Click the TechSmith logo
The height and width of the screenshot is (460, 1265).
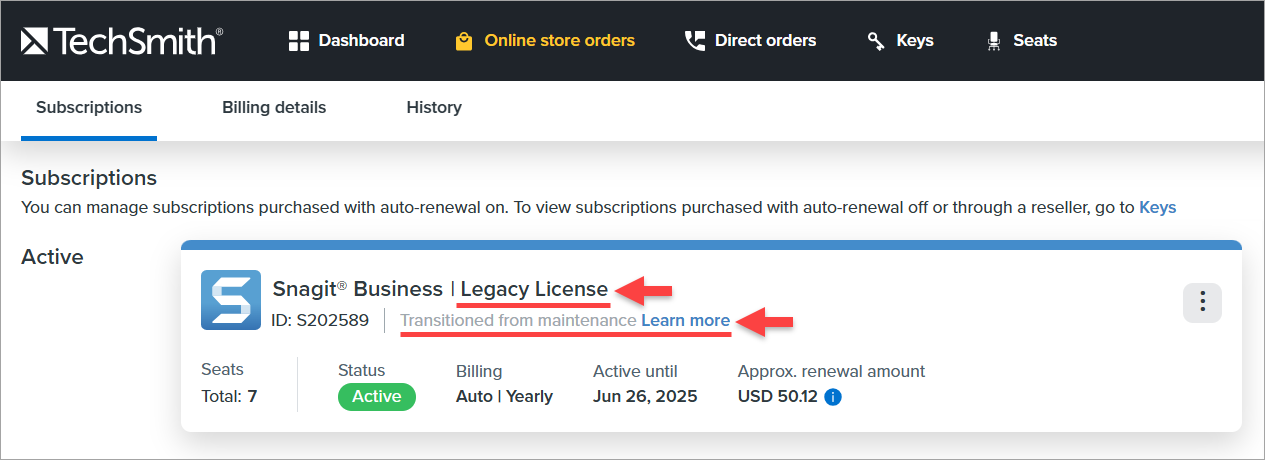122,41
